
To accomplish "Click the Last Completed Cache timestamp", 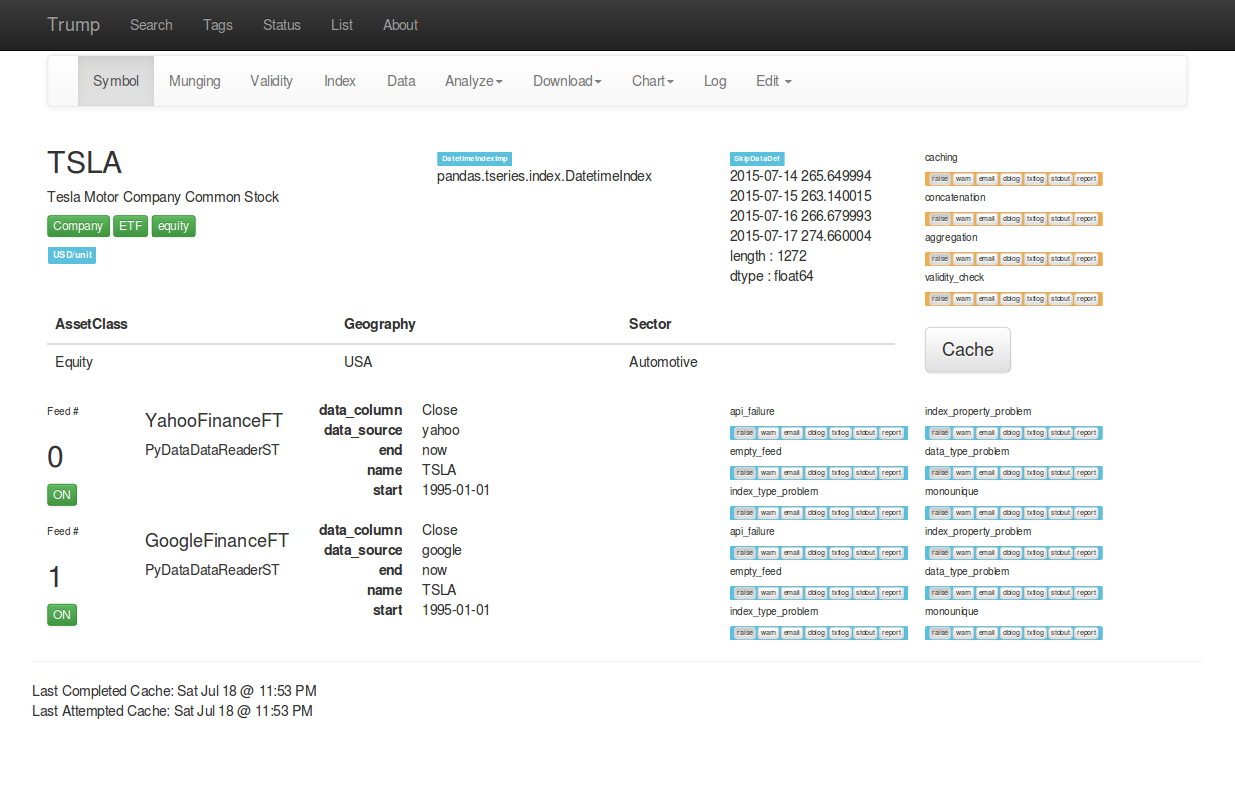I will click(174, 691).
